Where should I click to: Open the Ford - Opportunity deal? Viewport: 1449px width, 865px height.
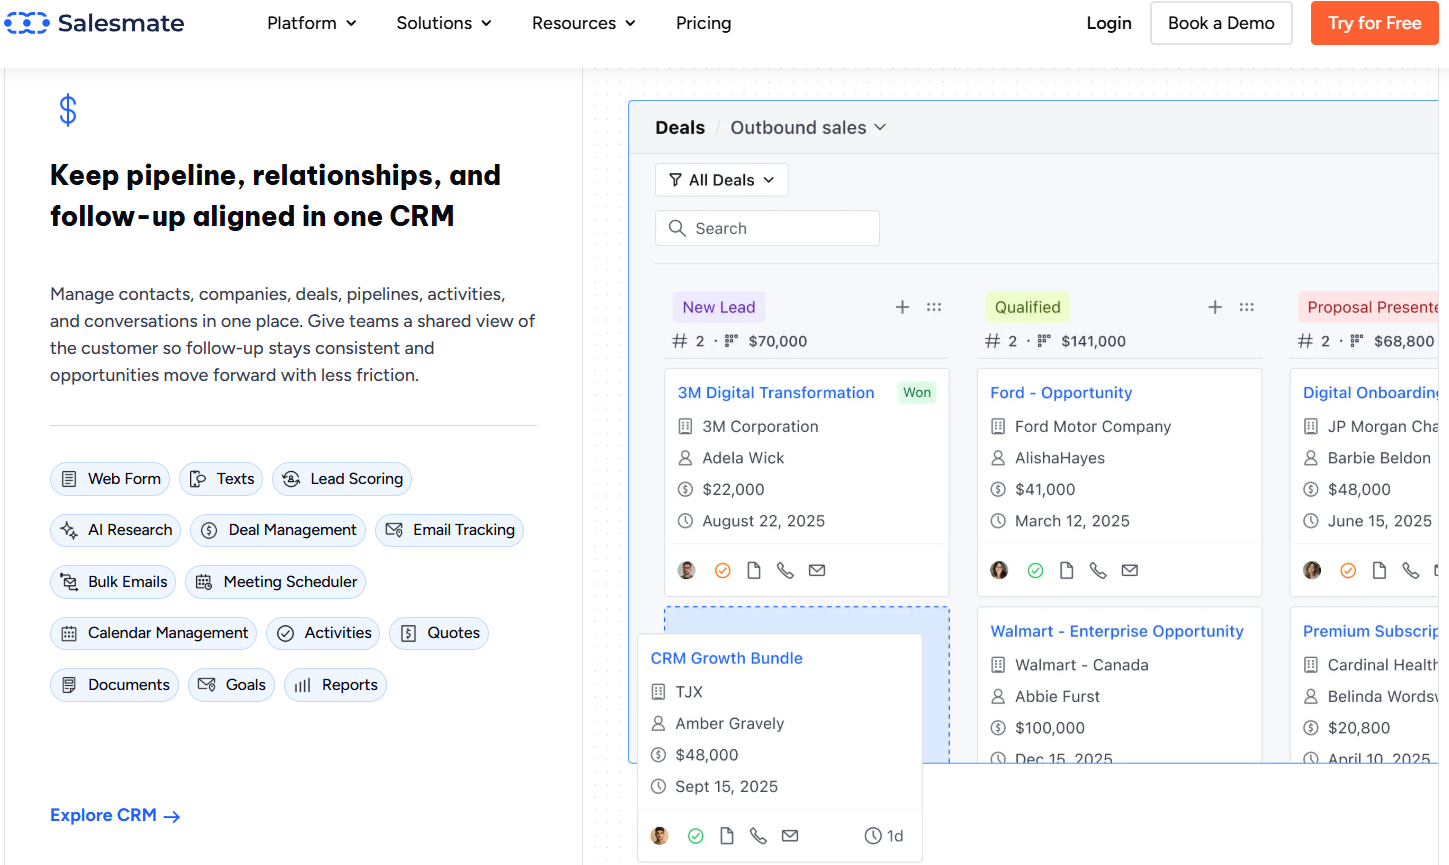[x=1061, y=393]
